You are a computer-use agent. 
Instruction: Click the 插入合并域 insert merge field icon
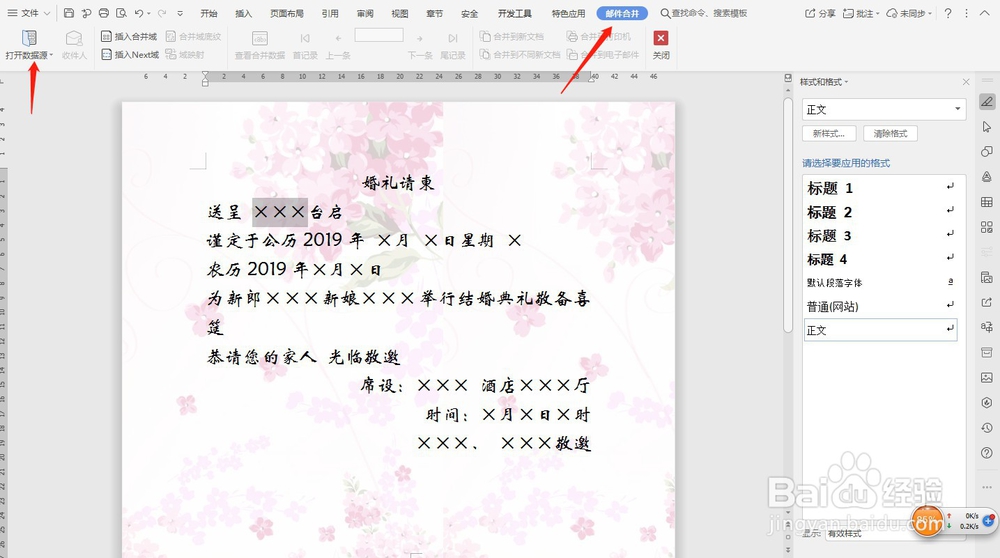coord(106,36)
